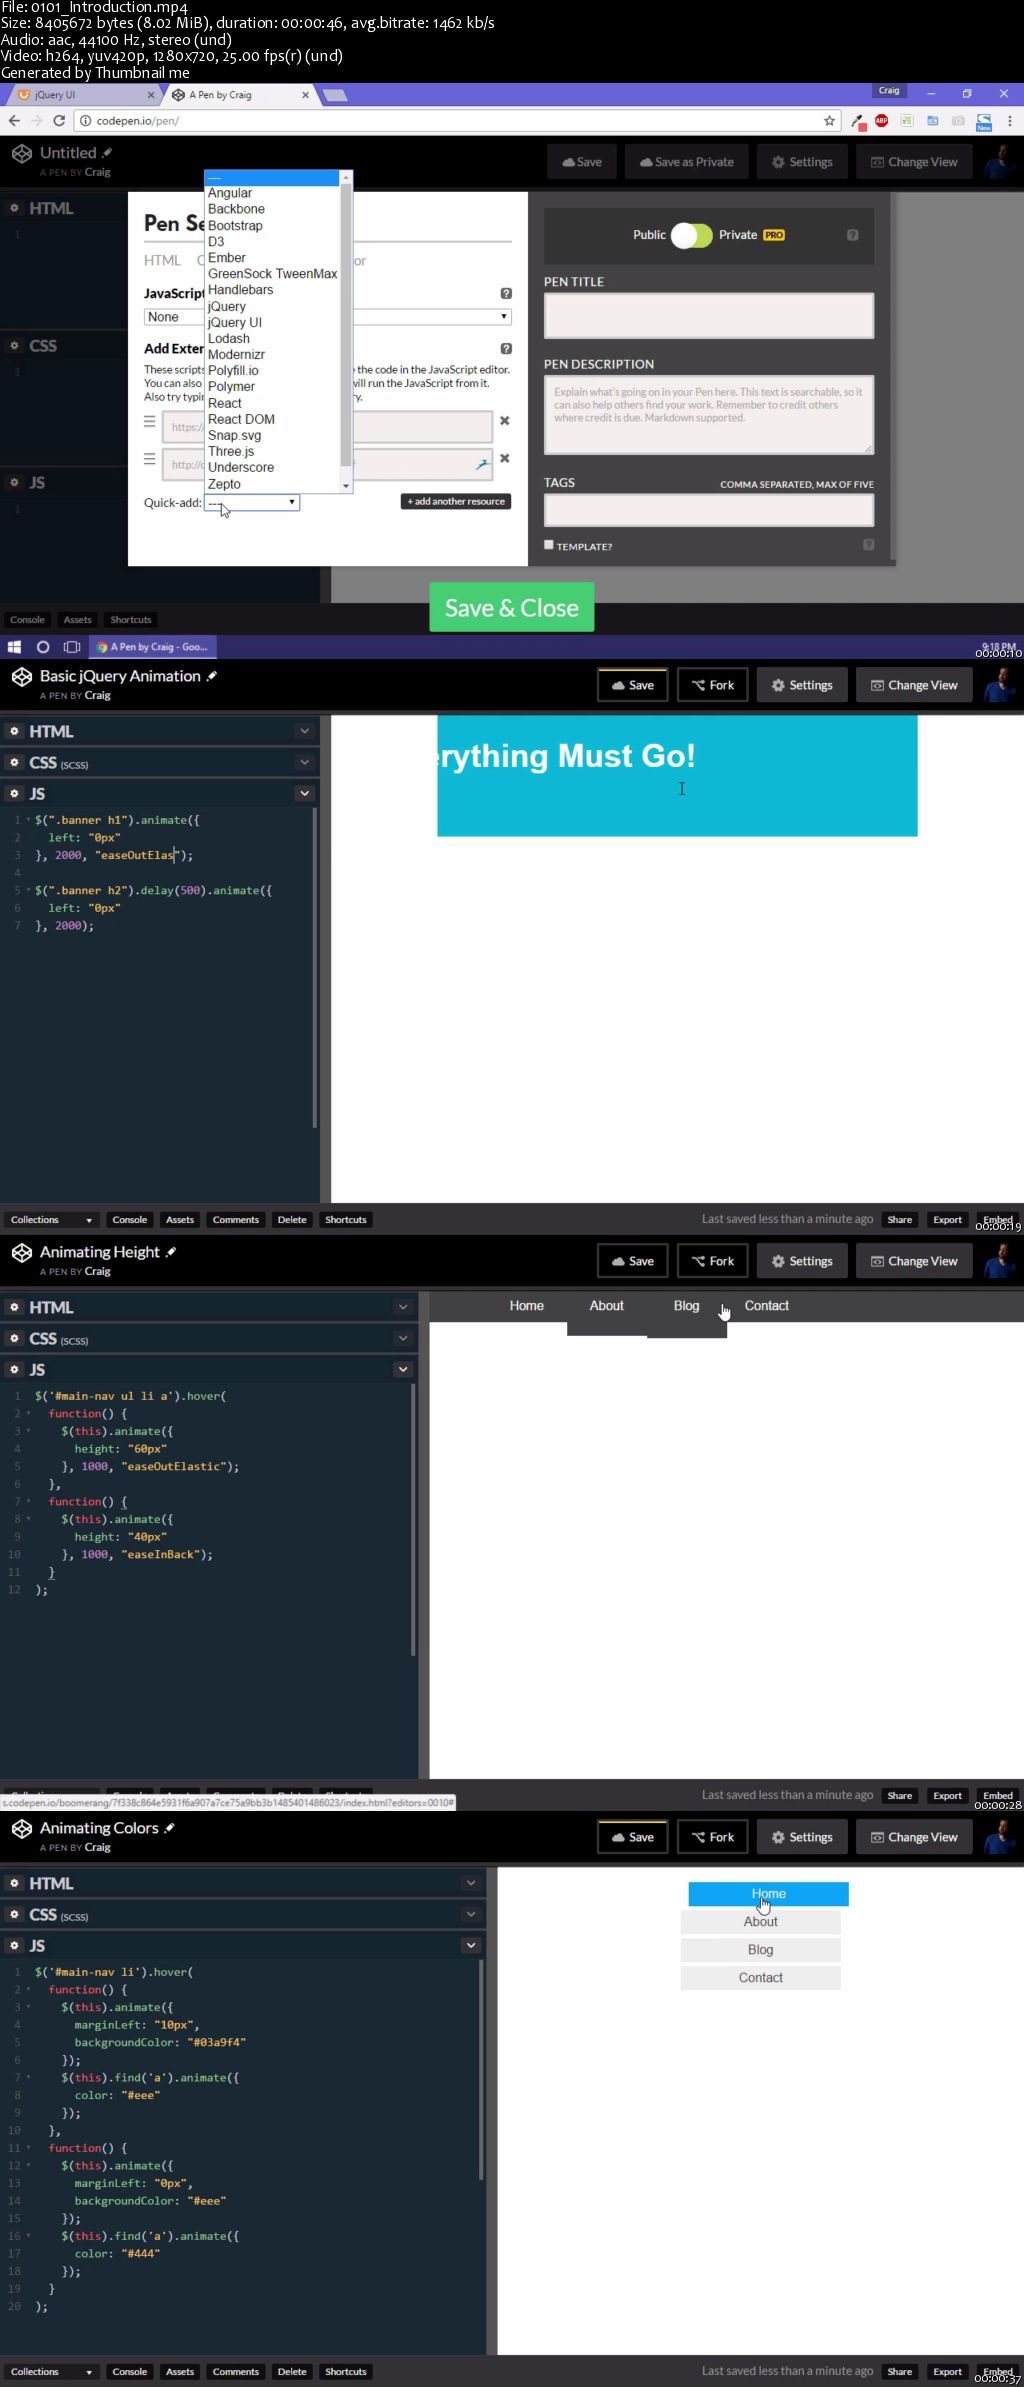Open the HTML gear settings in Untitled pen
This screenshot has width=1024, height=2387.
(x=14, y=208)
